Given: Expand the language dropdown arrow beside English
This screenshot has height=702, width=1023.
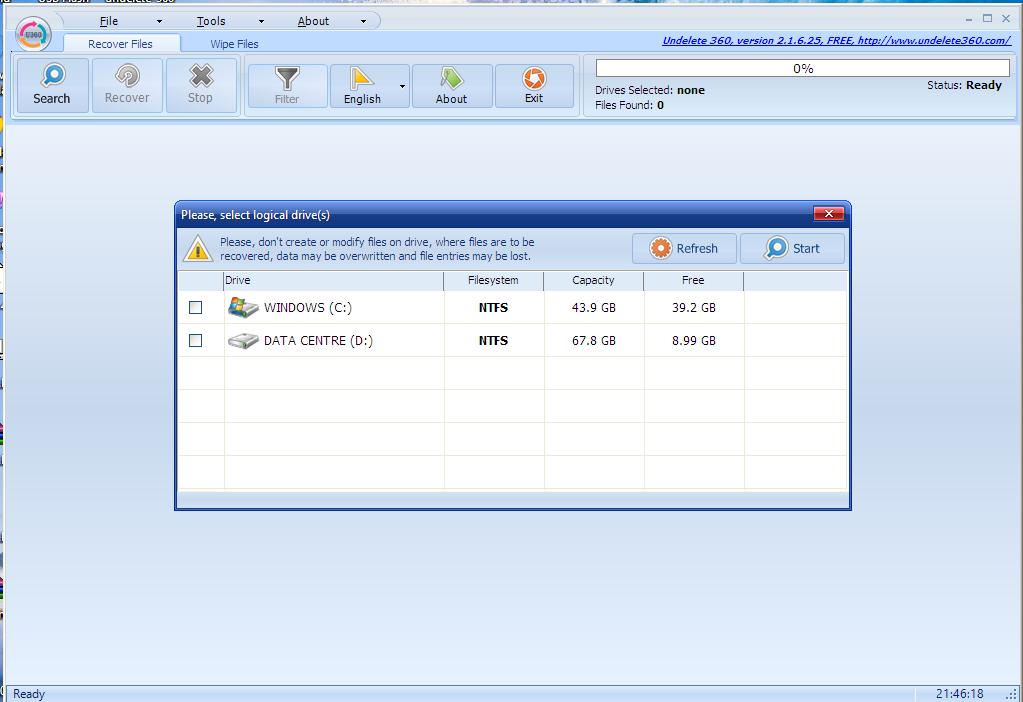Looking at the screenshot, I should [x=402, y=87].
